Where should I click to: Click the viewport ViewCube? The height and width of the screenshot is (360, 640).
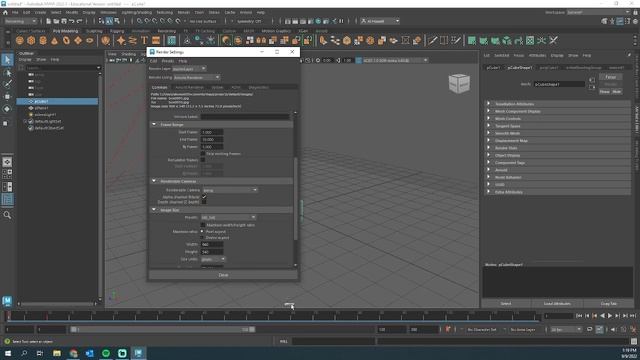coord(459,83)
